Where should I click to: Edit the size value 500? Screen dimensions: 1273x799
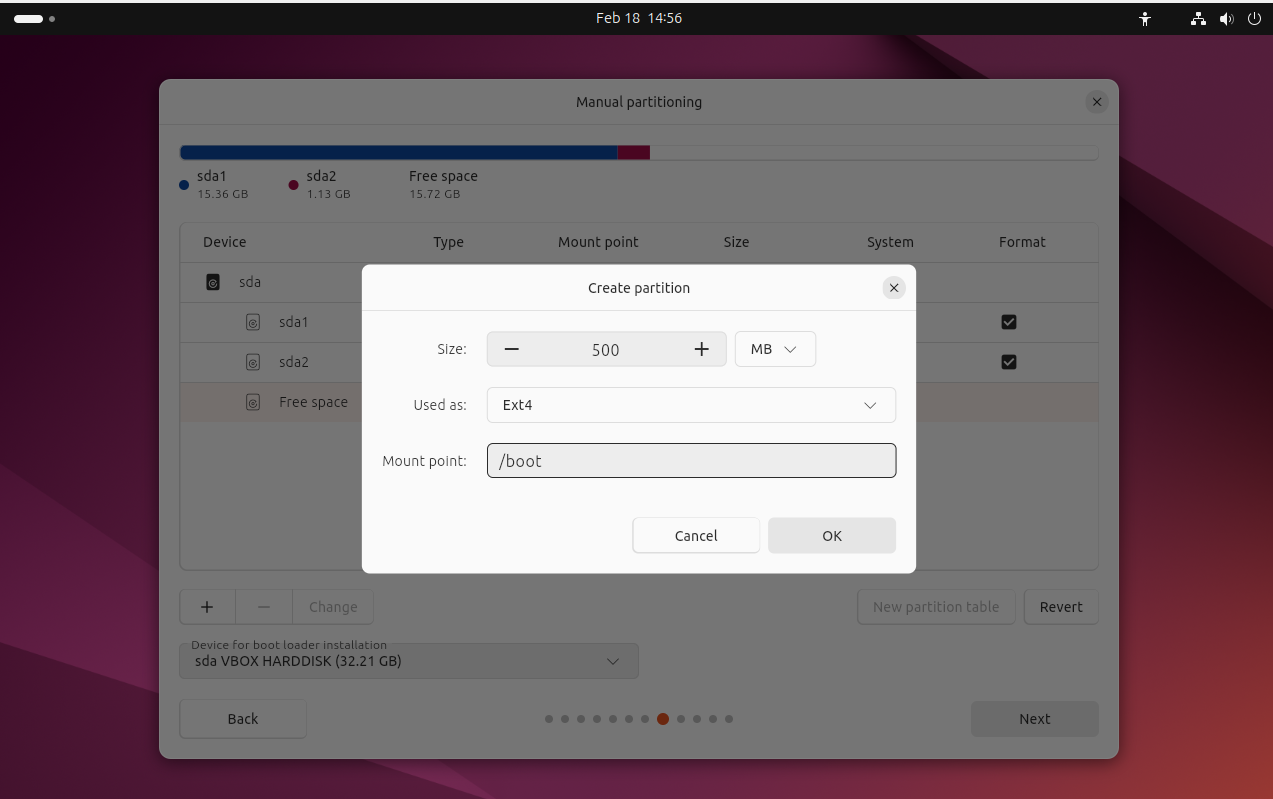(606, 349)
